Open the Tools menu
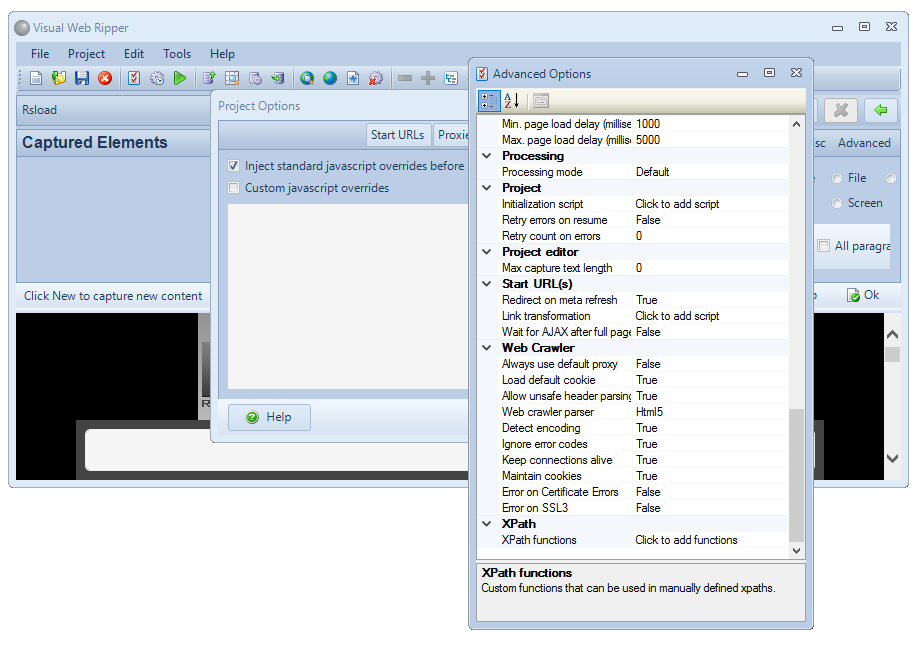This screenshot has width=918, height=655. click(x=177, y=54)
